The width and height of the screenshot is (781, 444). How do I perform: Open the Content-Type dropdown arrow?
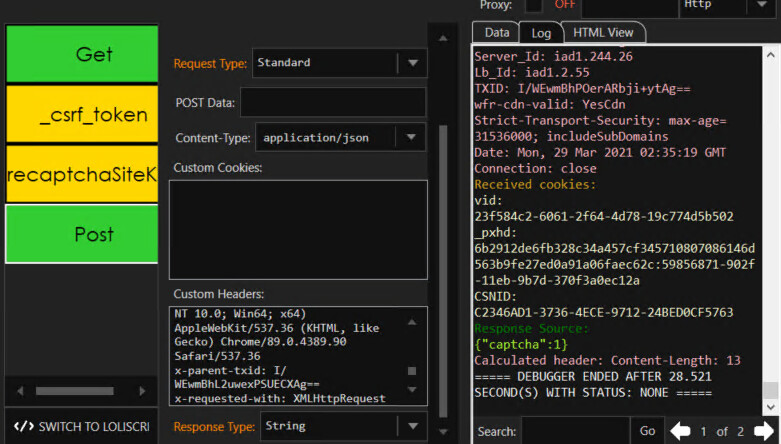tap(411, 137)
